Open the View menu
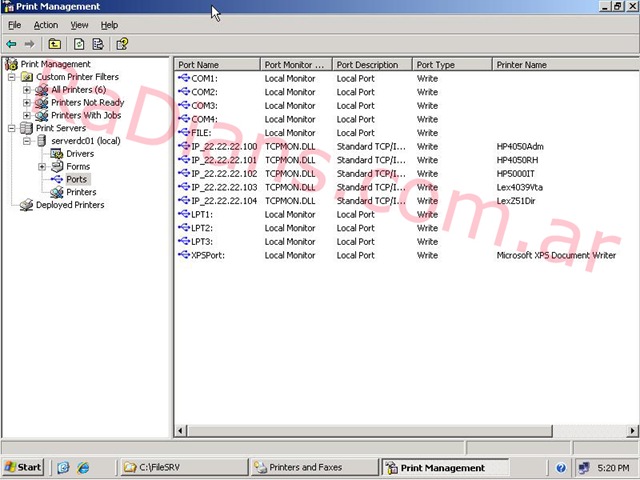 (x=79, y=25)
